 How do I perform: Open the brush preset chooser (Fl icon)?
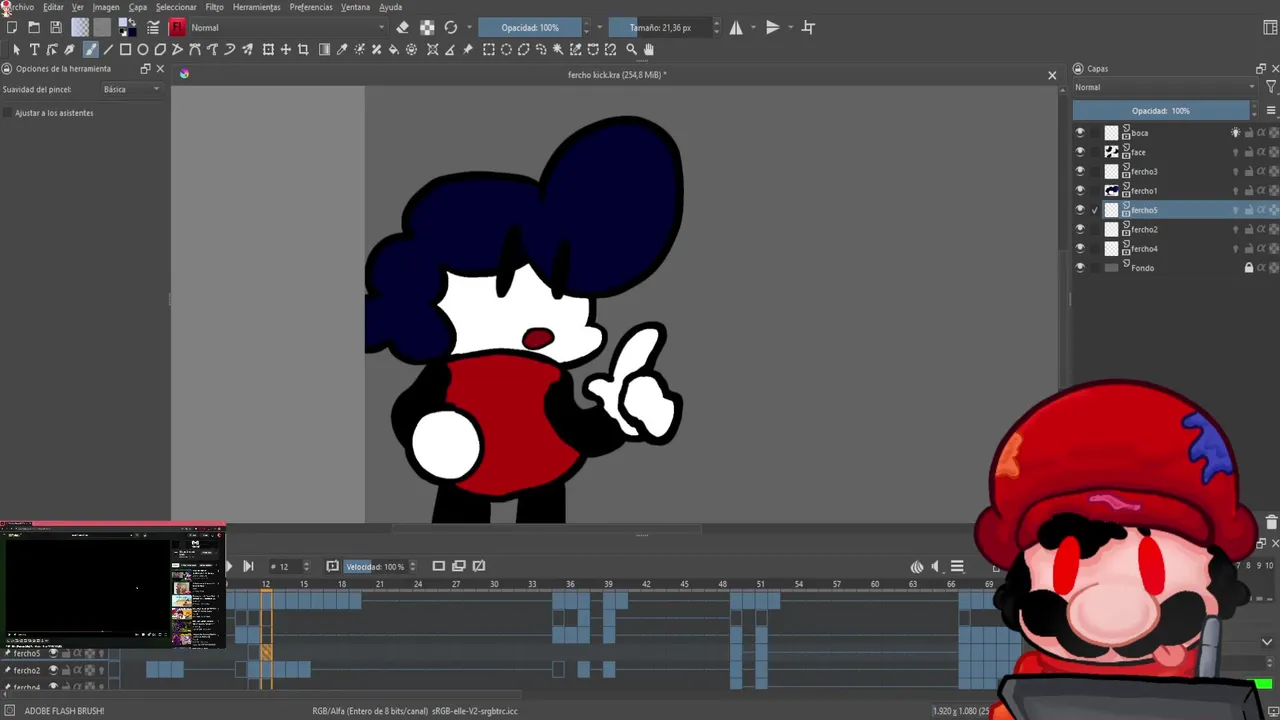[x=177, y=28]
